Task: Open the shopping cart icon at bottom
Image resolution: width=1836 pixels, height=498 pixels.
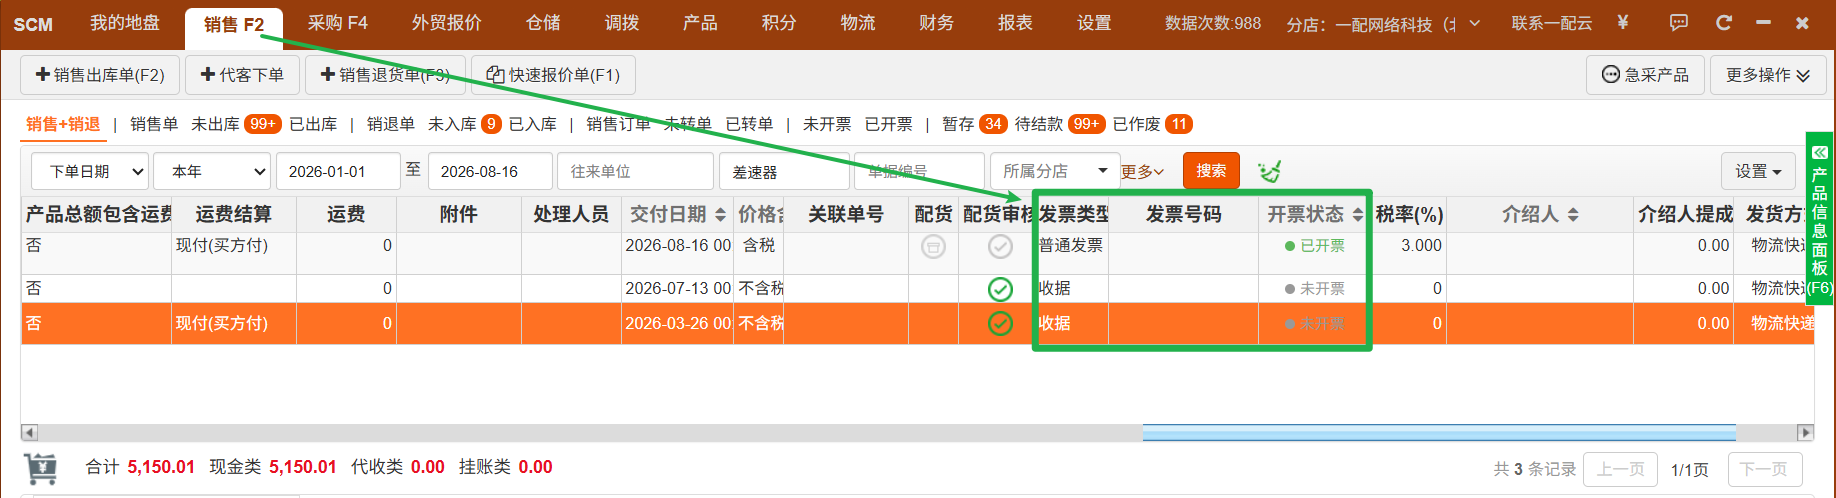Action: click(41, 468)
